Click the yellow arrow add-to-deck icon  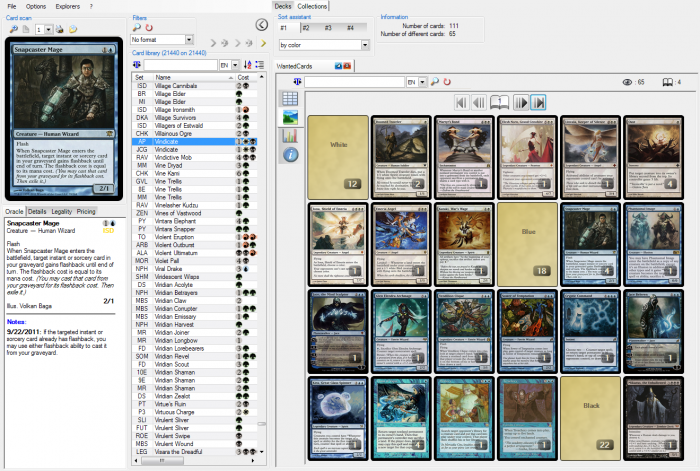[x=263, y=43]
